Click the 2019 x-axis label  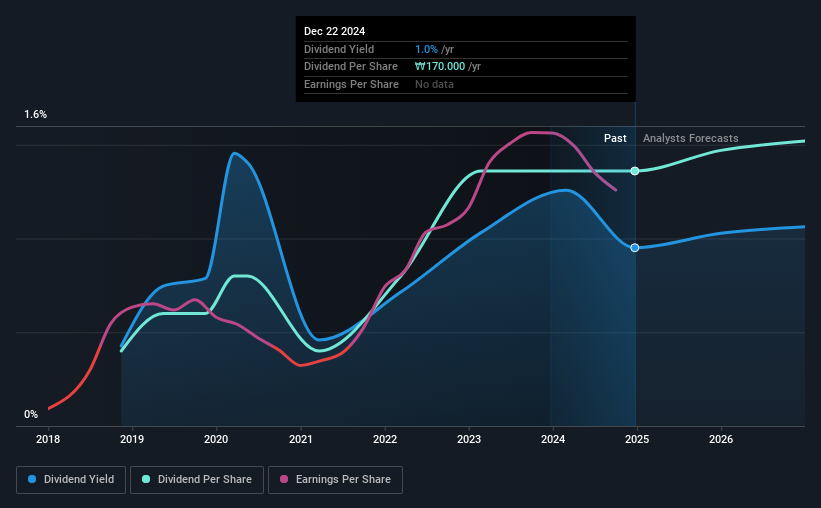(132, 439)
